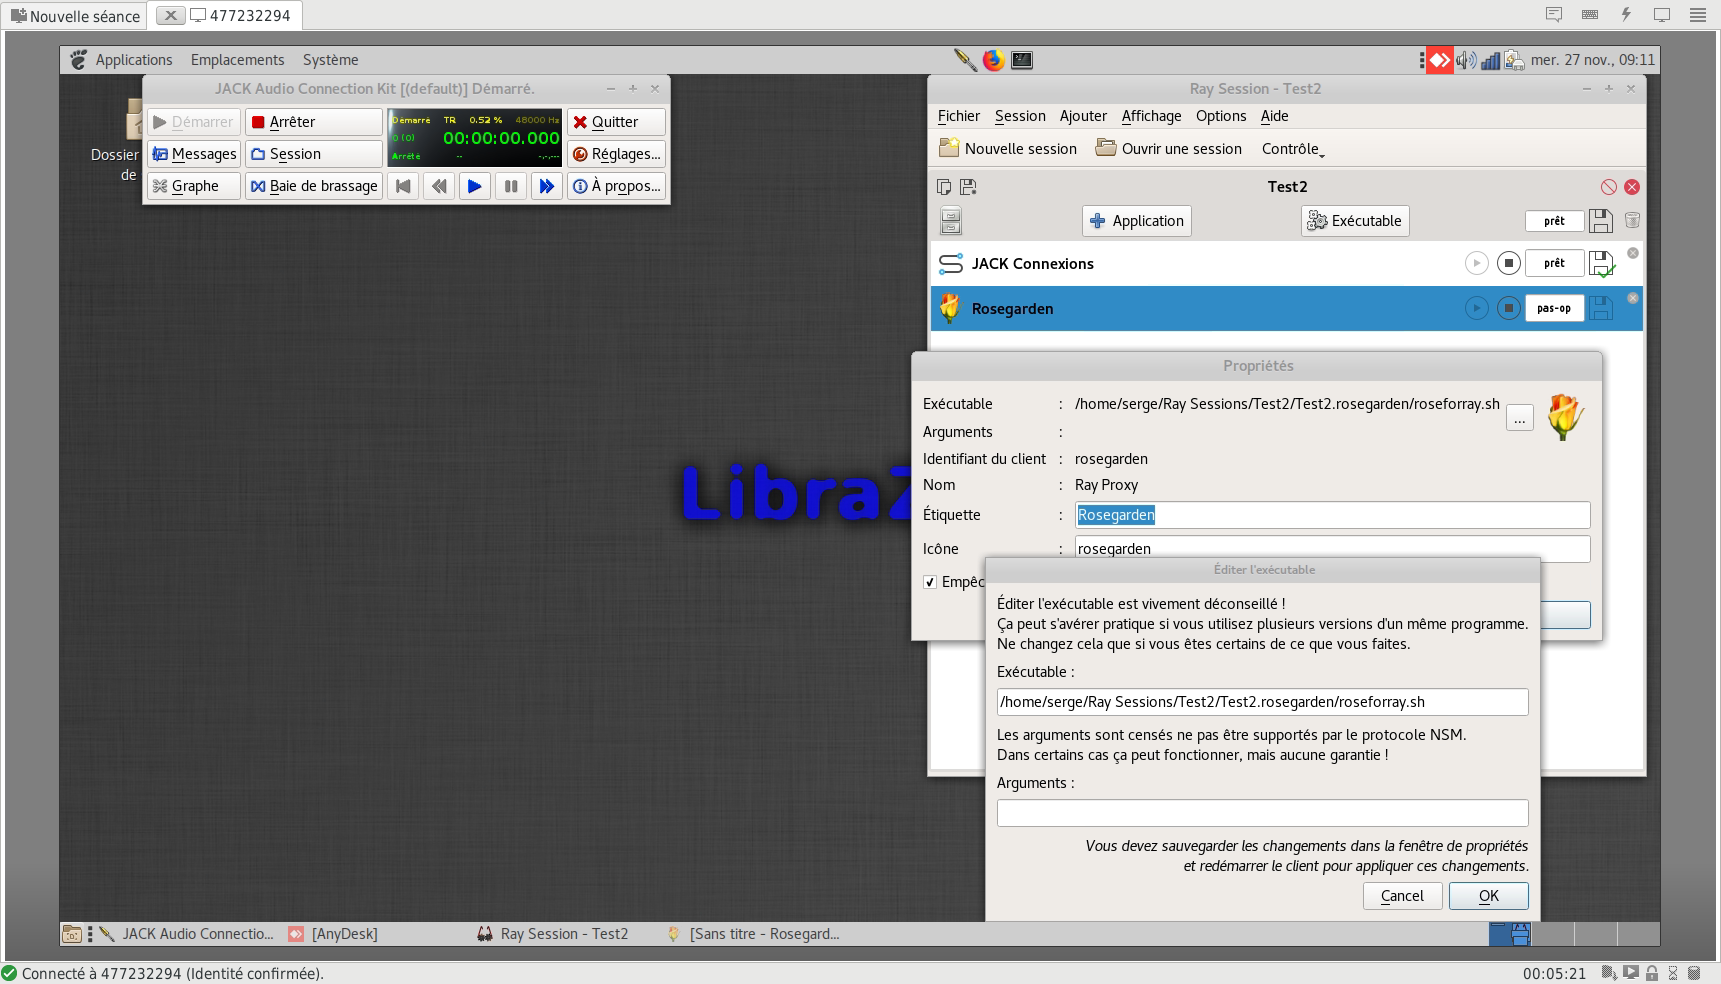Open the Emplacements menu
Viewport: 1721px width, 984px height.
[238, 60]
